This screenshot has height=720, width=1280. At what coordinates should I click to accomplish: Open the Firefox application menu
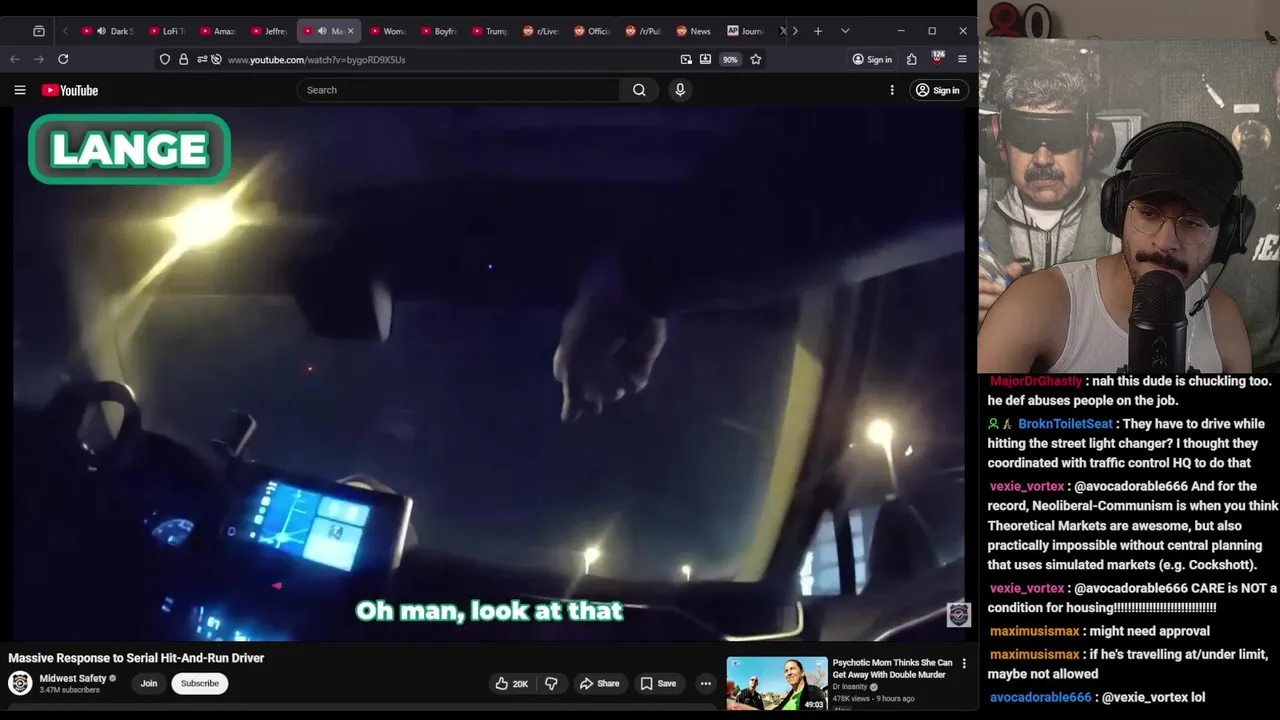(x=962, y=59)
